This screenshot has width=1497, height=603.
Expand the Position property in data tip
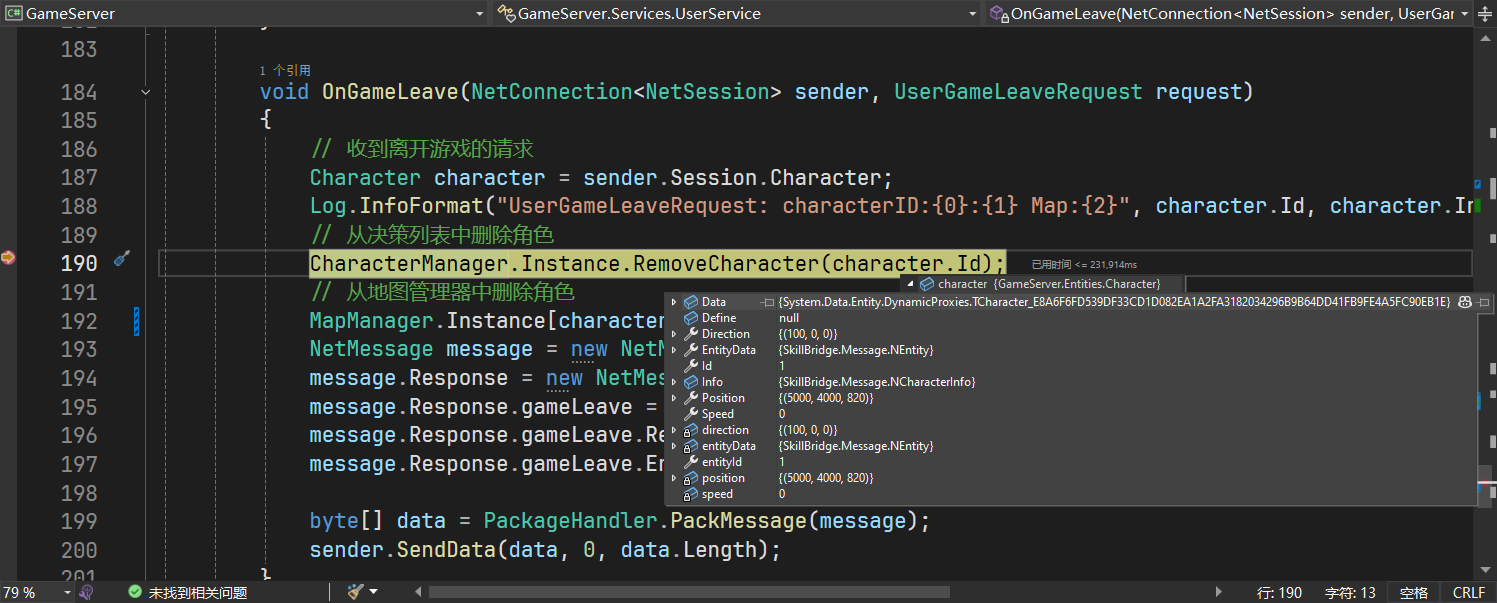click(674, 398)
